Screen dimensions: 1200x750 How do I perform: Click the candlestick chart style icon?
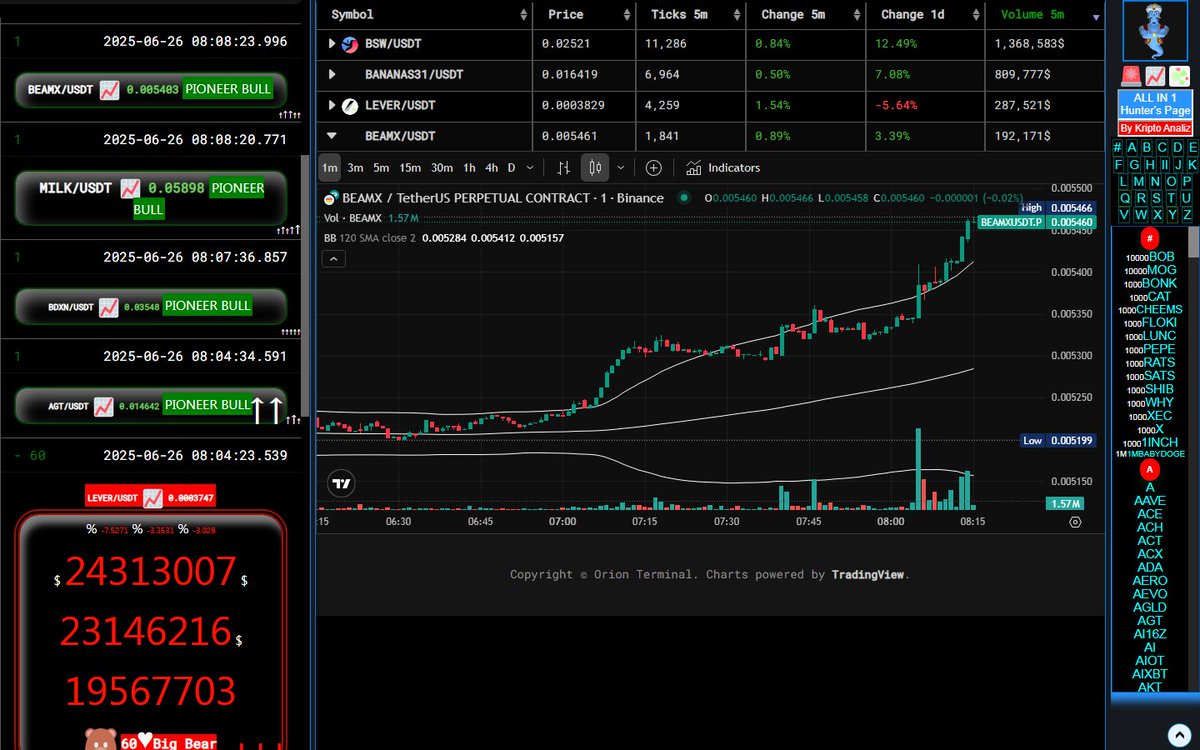pyautogui.click(x=594, y=168)
